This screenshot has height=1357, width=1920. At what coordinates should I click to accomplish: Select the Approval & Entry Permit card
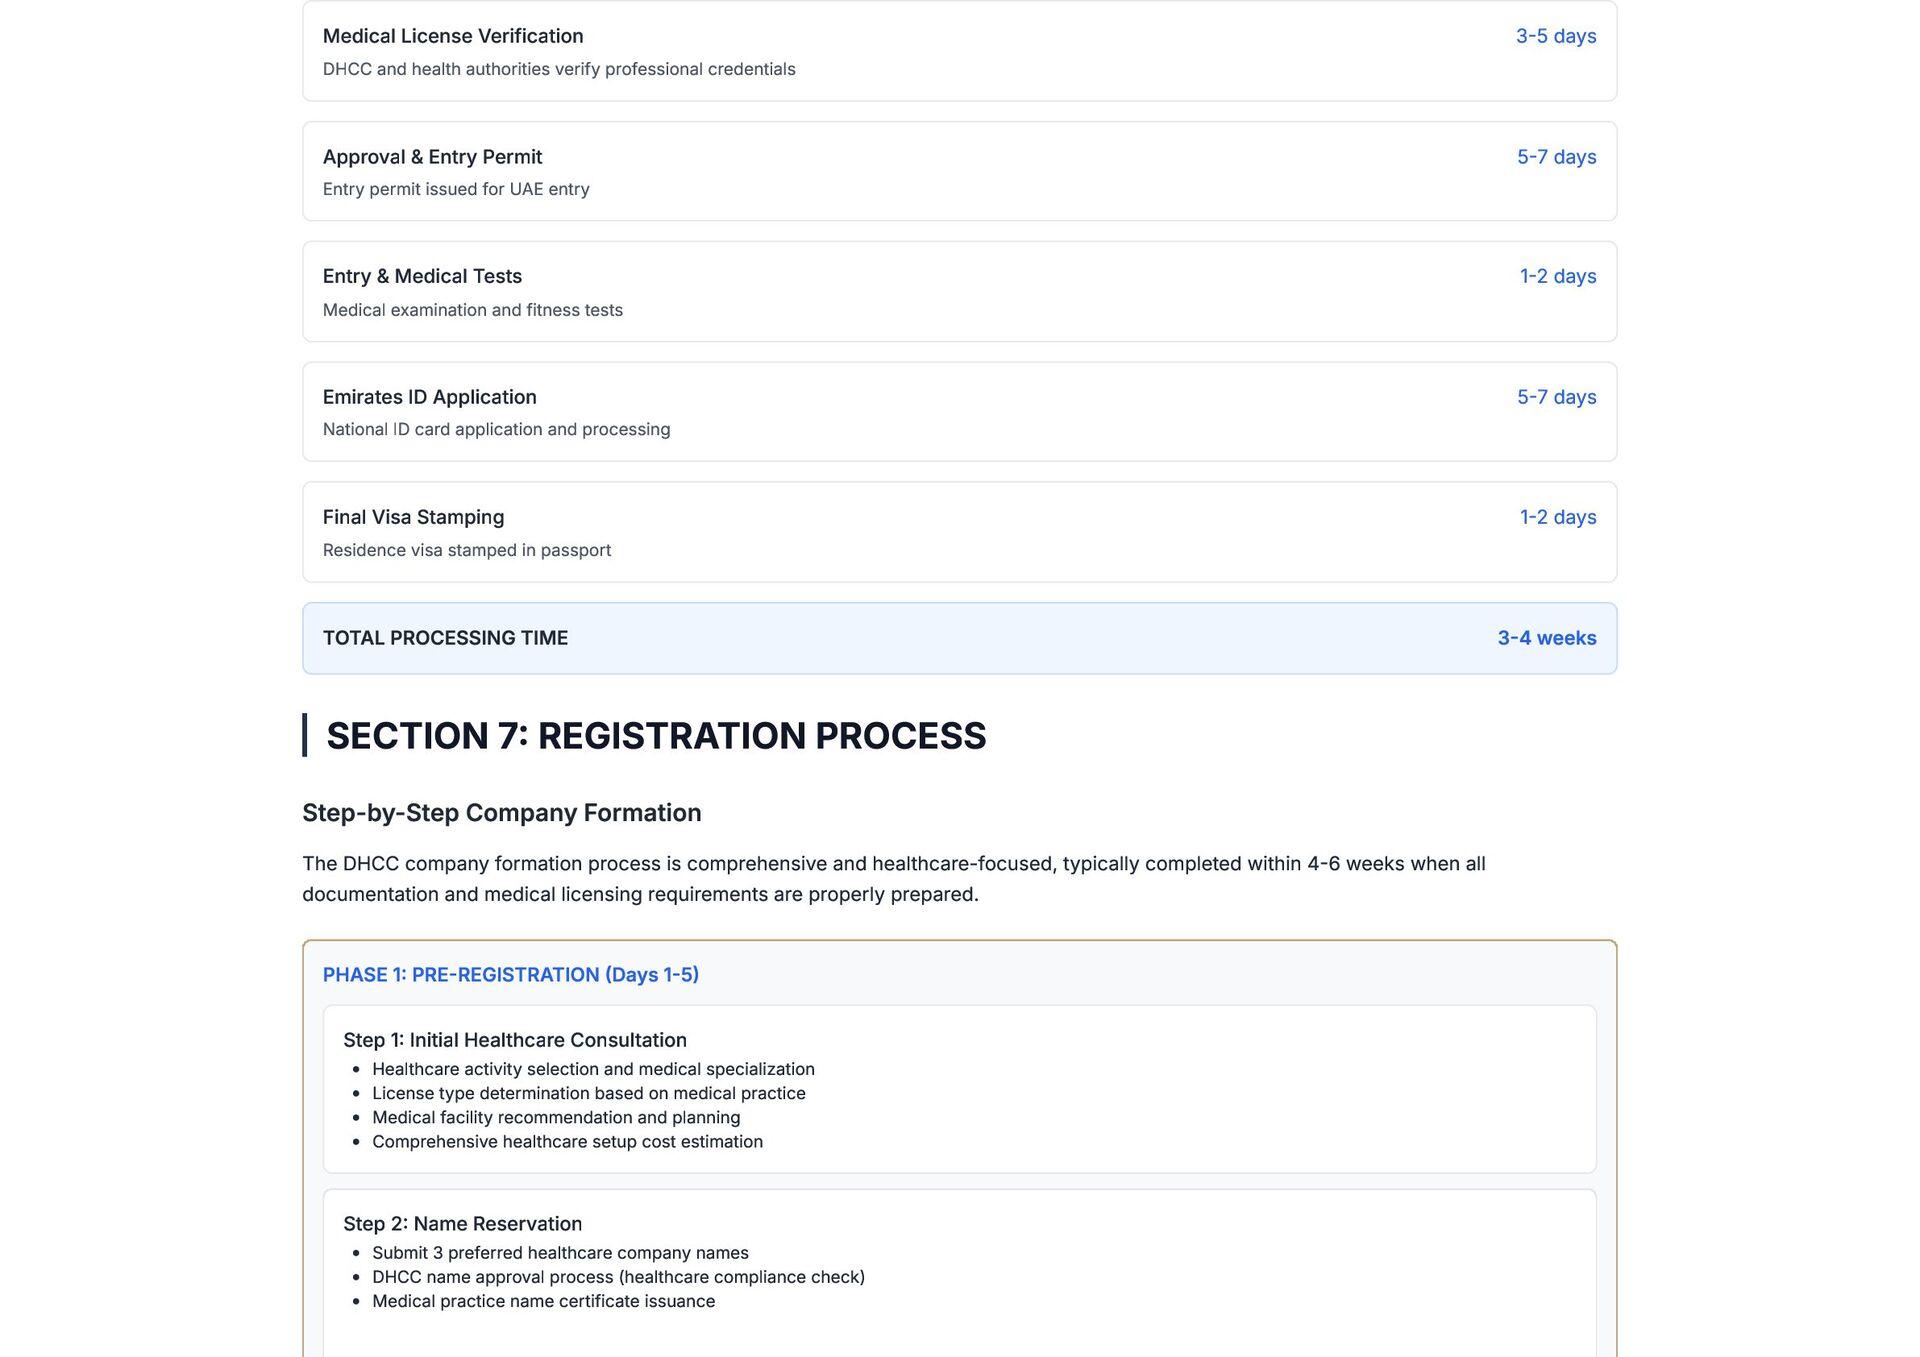958,171
